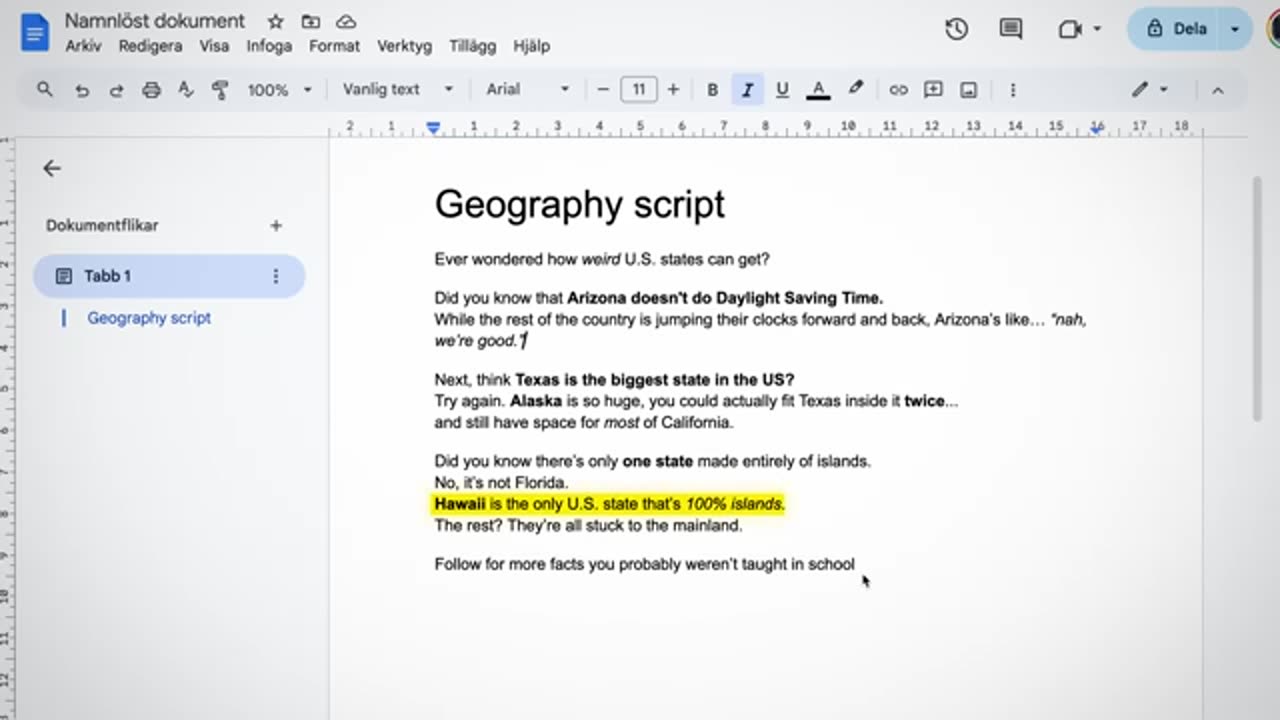
Task: Open the Tillägg menu
Action: tap(472, 46)
